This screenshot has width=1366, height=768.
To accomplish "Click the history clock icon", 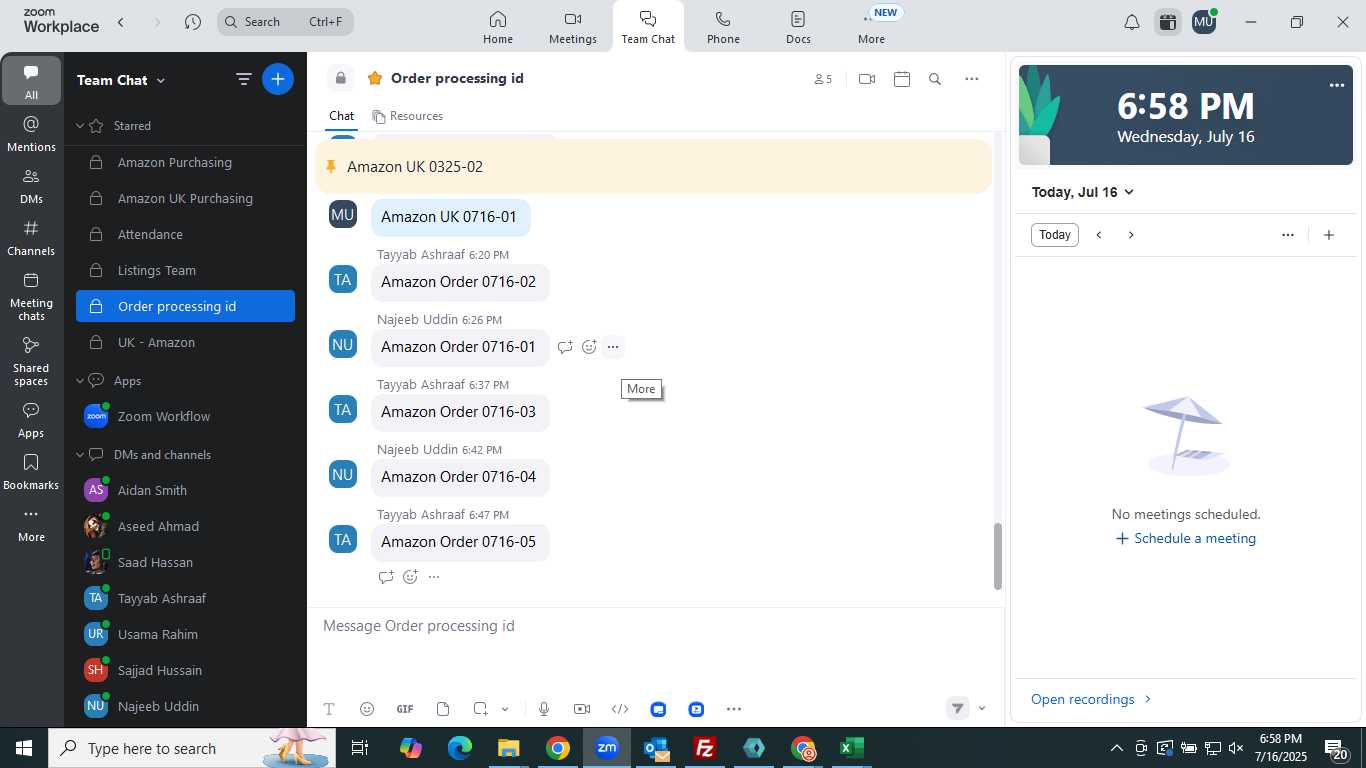I will point(193,22).
